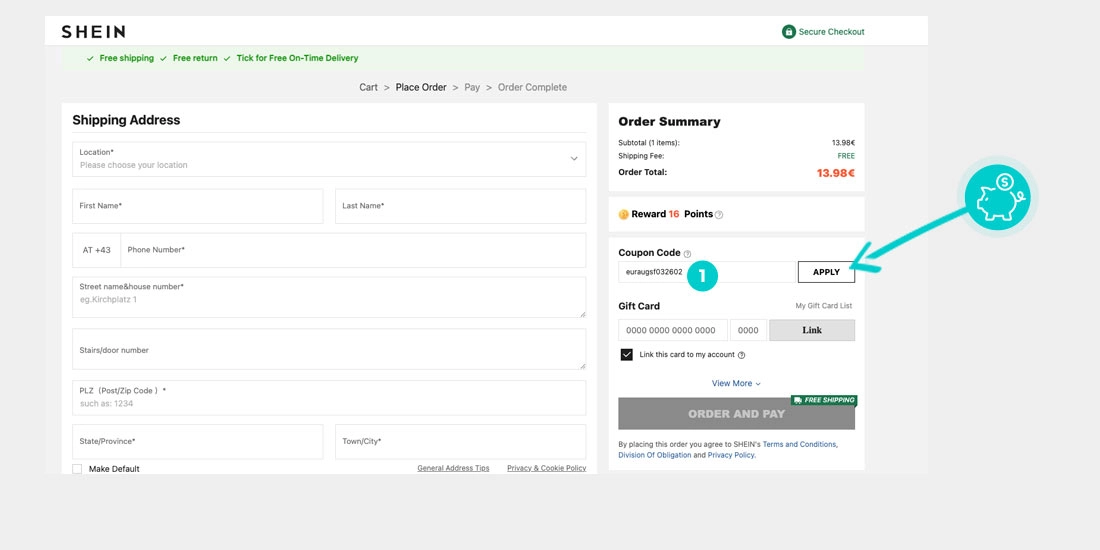Click the gift card PIN field

pos(749,330)
